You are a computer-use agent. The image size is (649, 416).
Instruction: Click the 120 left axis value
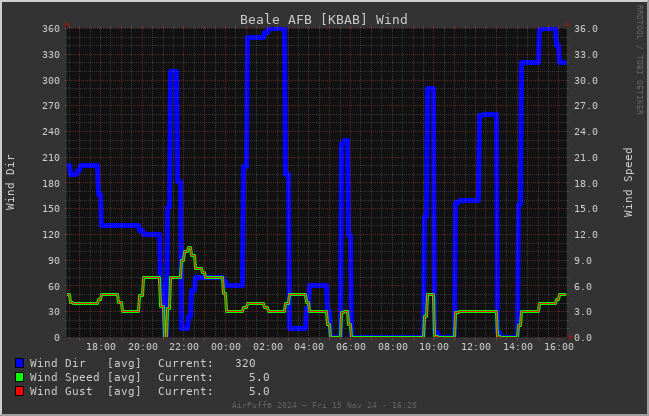pyautogui.click(x=51, y=235)
